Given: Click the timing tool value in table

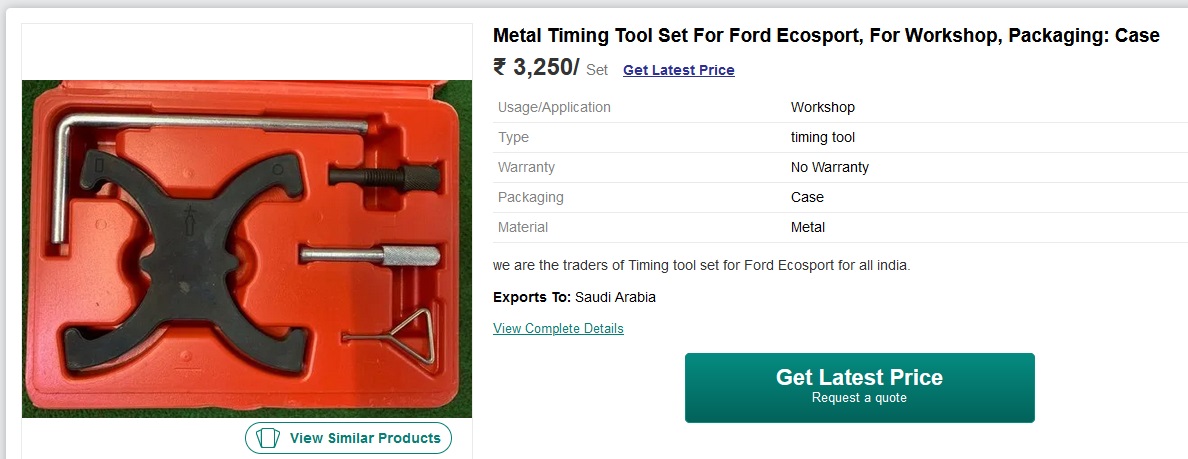Looking at the screenshot, I should (823, 137).
